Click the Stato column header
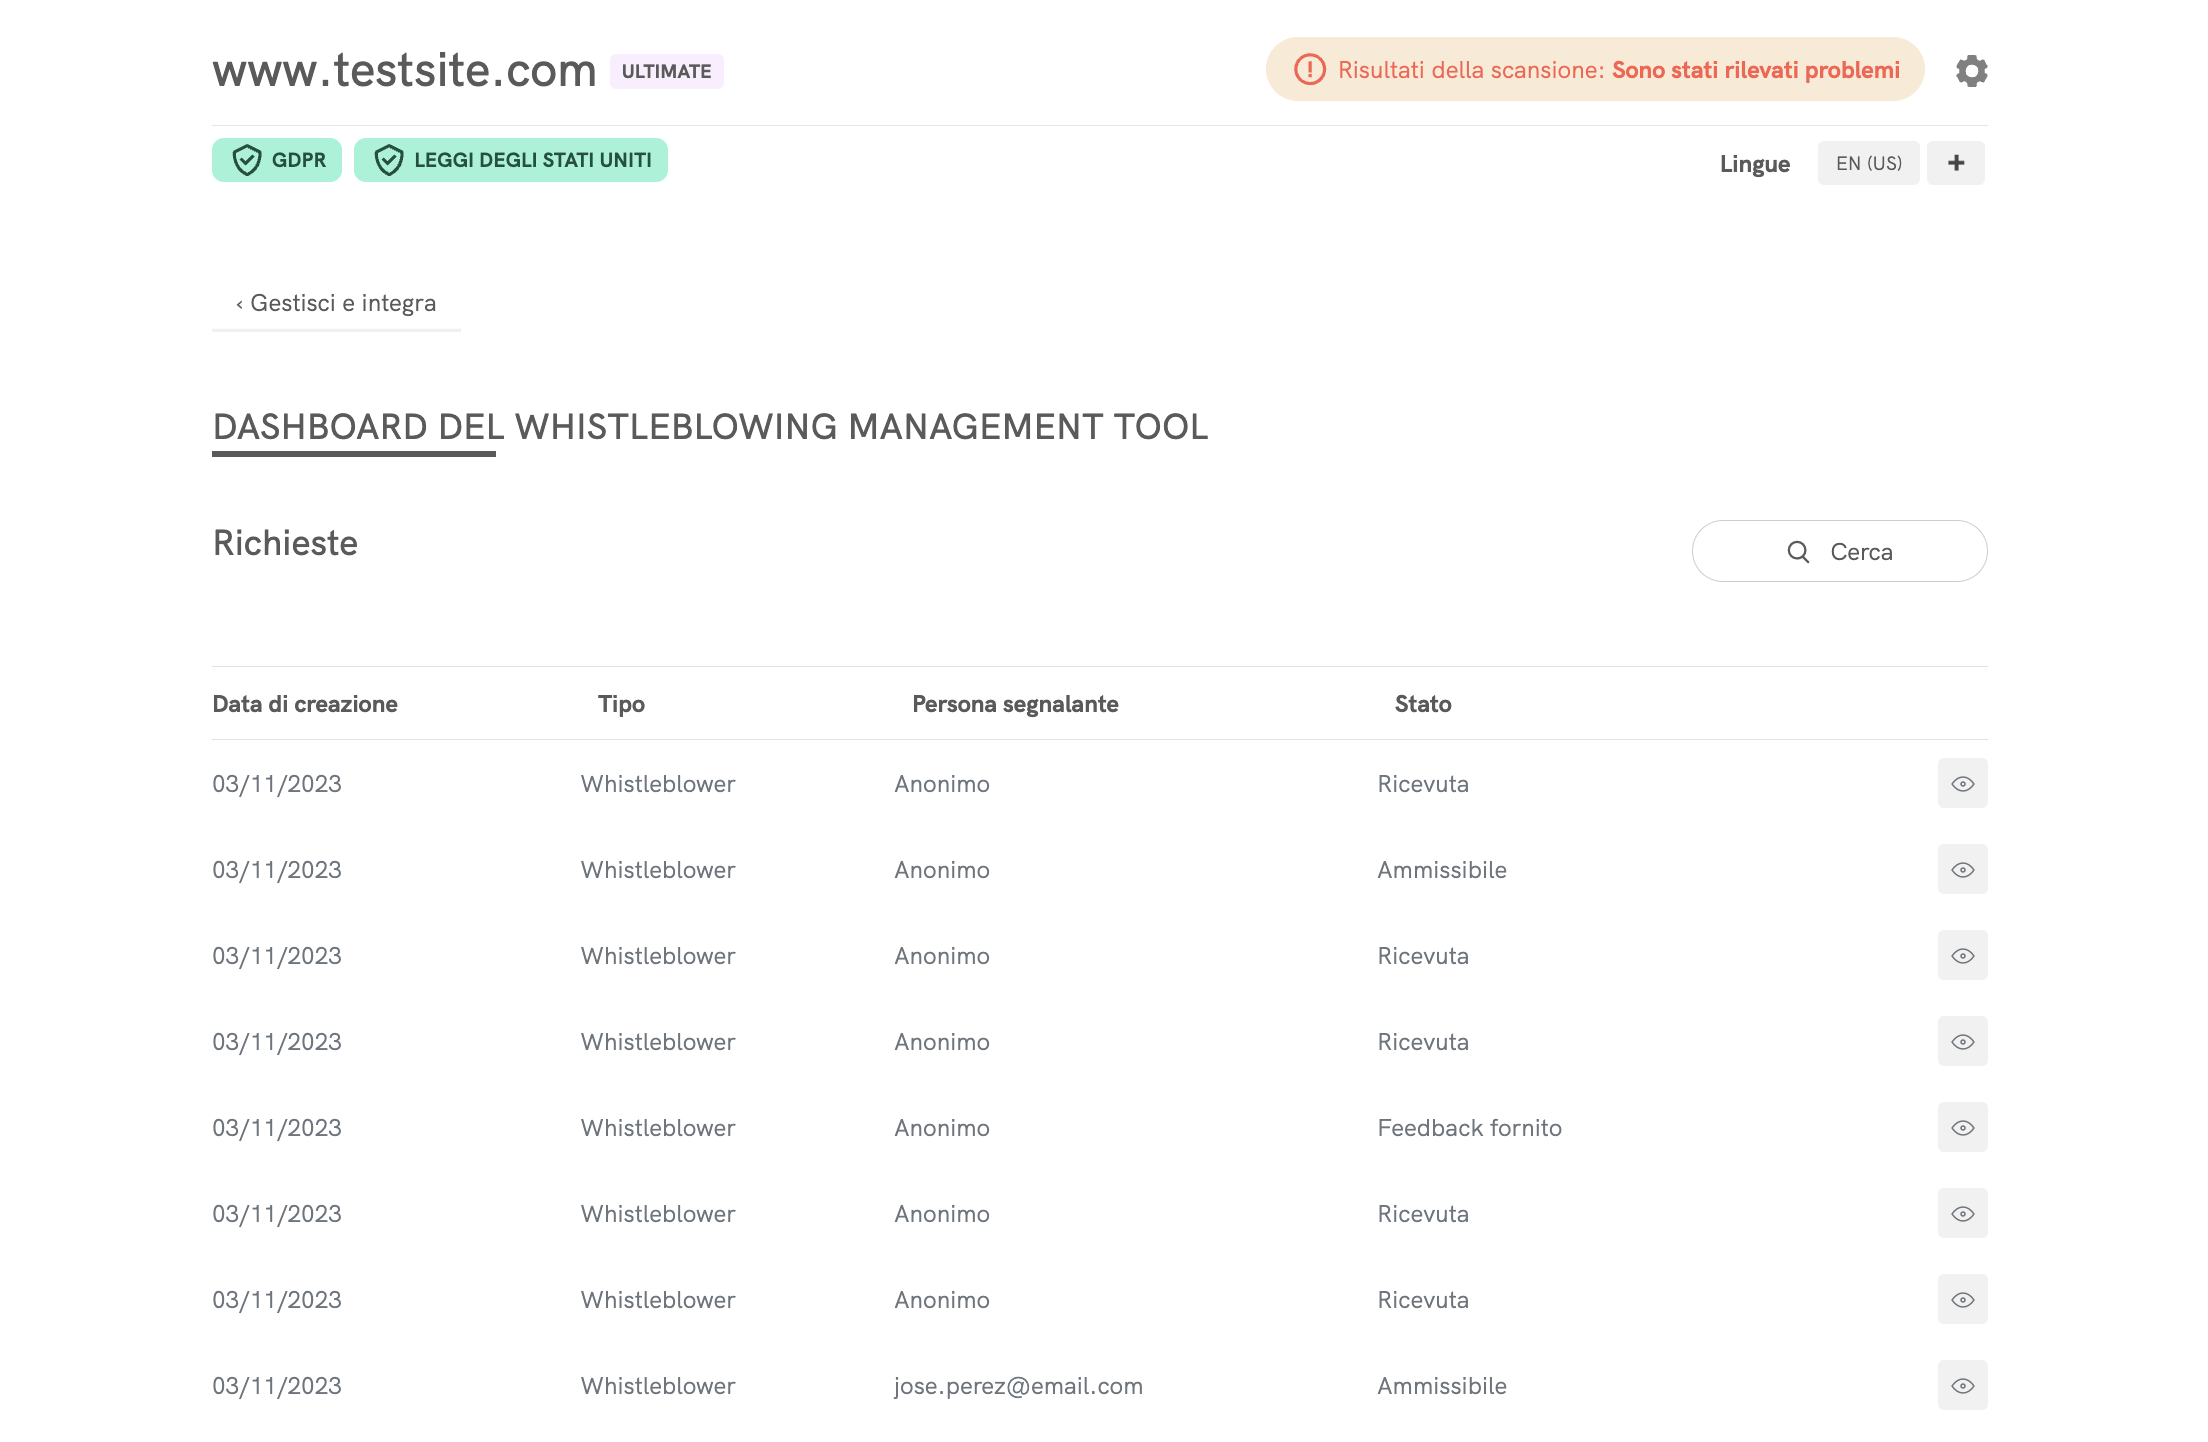2208x1442 pixels. pyautogui.click(x=1422, y=704)
